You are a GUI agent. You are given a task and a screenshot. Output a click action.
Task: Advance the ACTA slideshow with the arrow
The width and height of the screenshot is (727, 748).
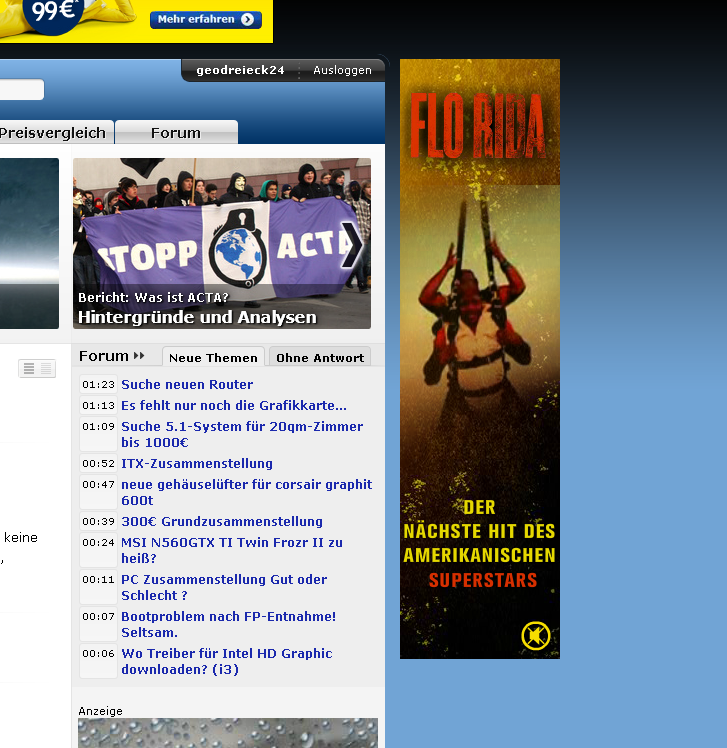click(x=352, y=245)
